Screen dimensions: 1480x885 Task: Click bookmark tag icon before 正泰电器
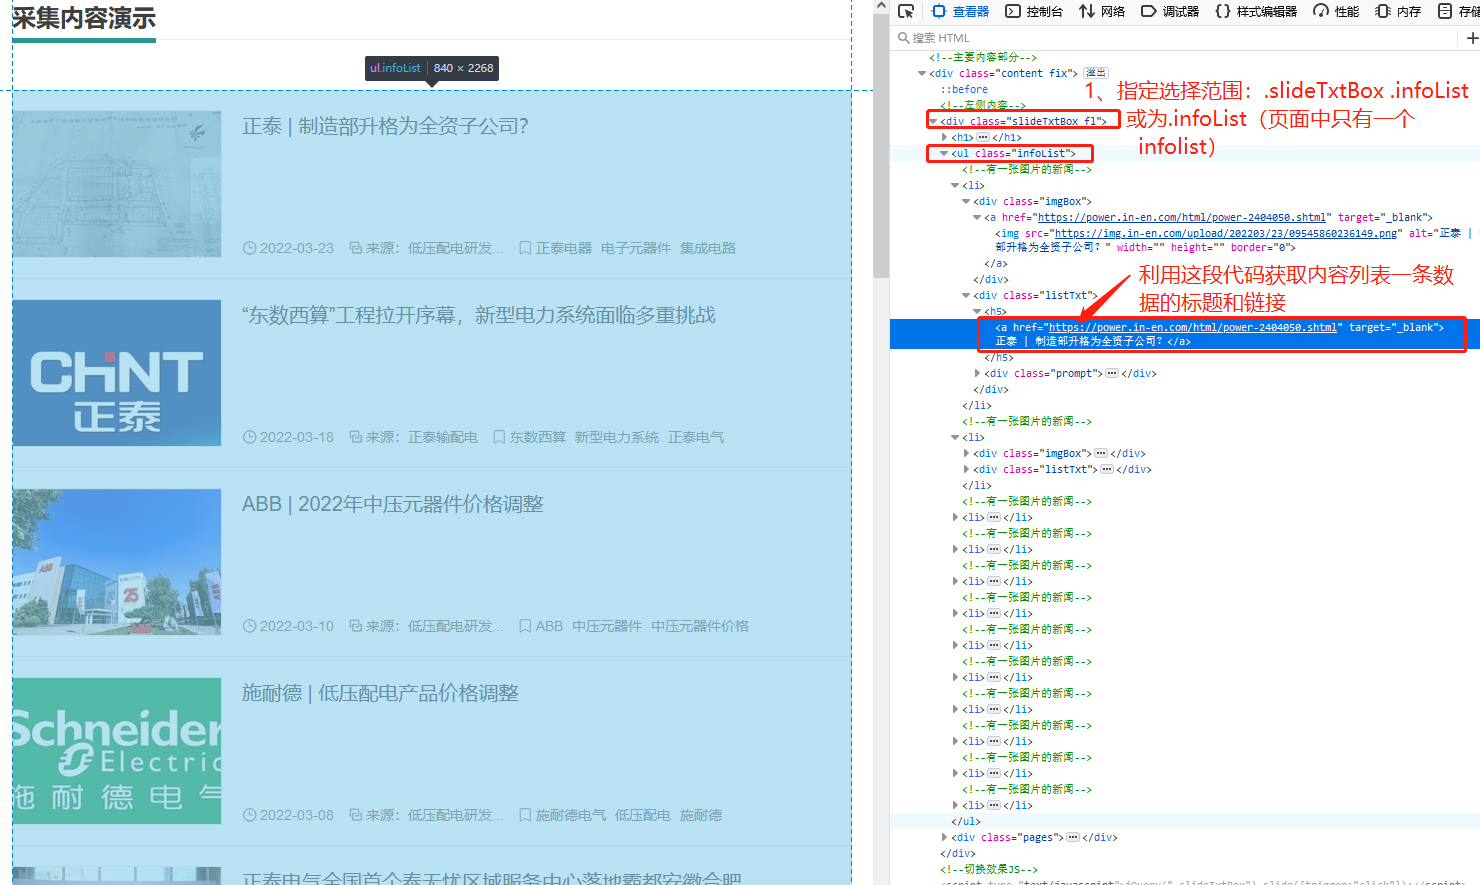pyautogui.click(x=525, y=248)
